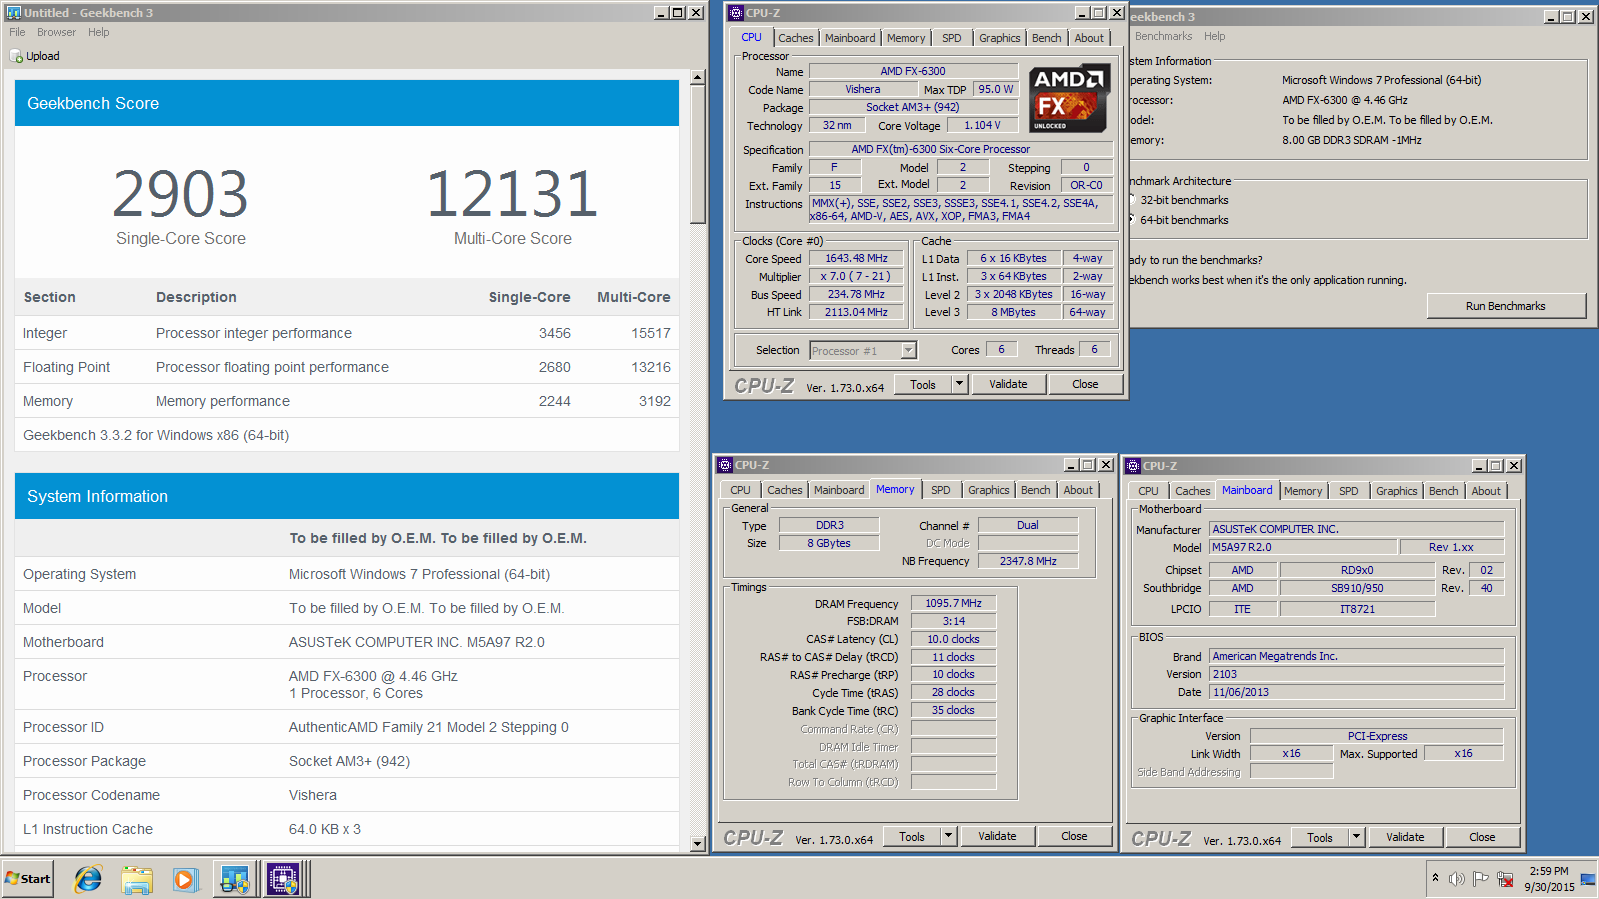The width and height of the screenshot is (1599, 899).
Task: Switch to SPD tab in top CPU-Z window
Action: [951, 38]
